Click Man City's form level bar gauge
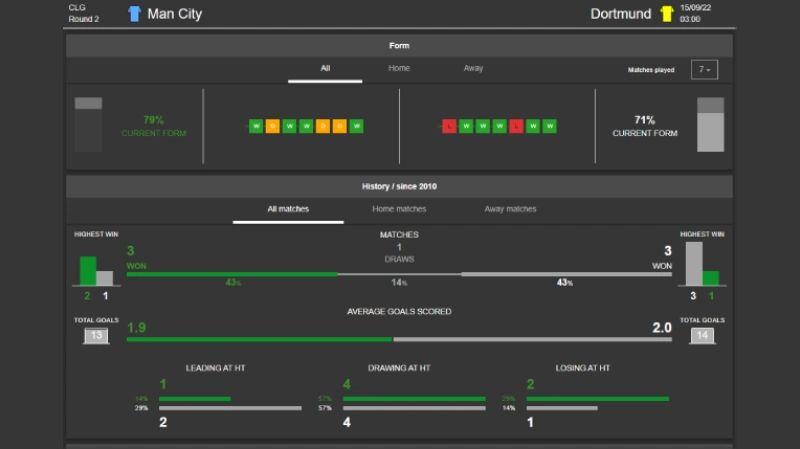This screenshot has width=800, height=449. point(88,124)
